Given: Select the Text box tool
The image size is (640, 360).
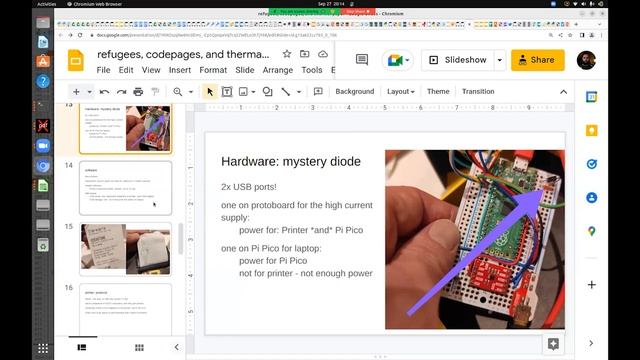Looking at the screenshot, I should (x=227, y=92).
